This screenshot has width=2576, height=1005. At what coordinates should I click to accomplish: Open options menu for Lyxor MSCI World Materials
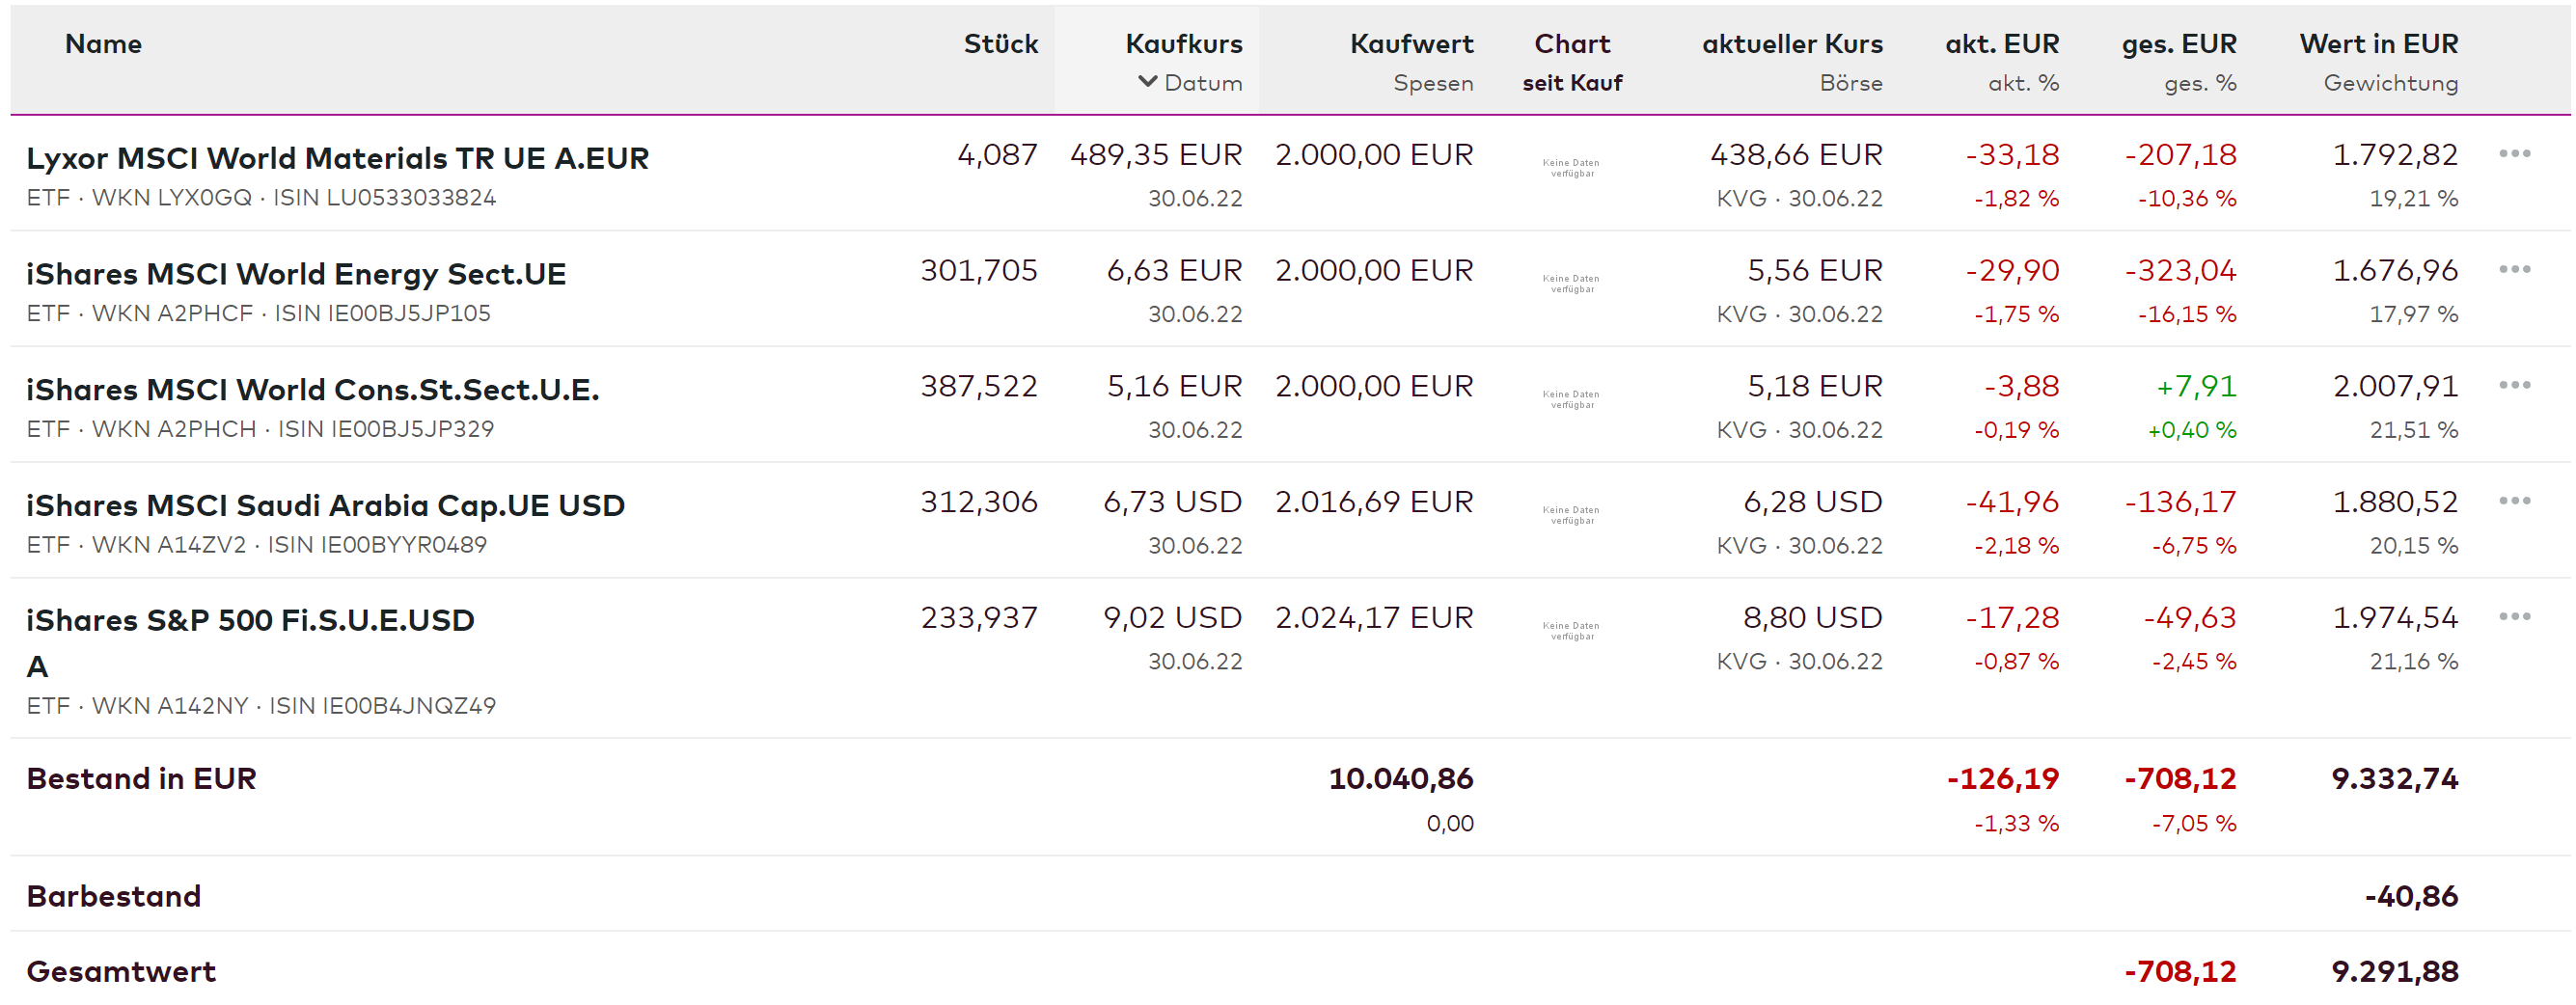pos(2513,153)
